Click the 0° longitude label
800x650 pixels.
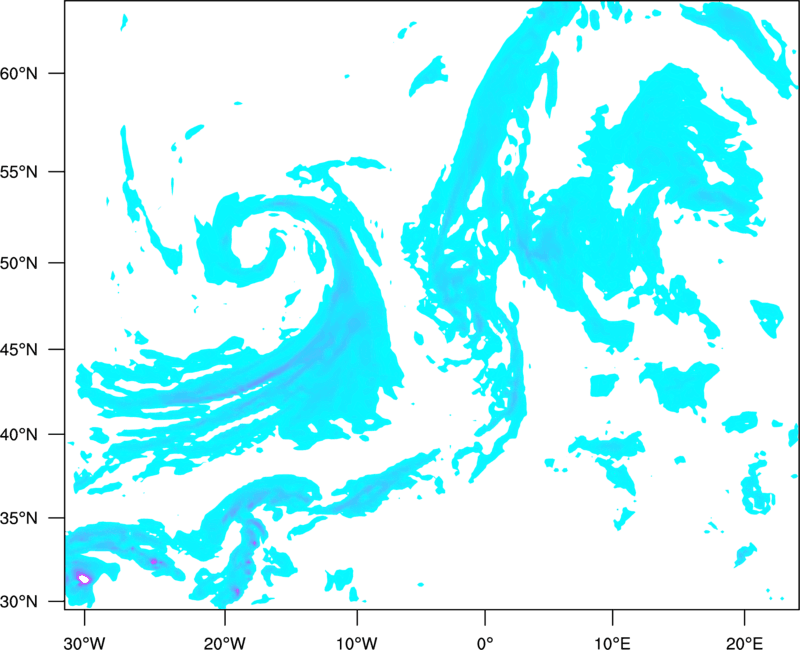[x=485, y=643]
